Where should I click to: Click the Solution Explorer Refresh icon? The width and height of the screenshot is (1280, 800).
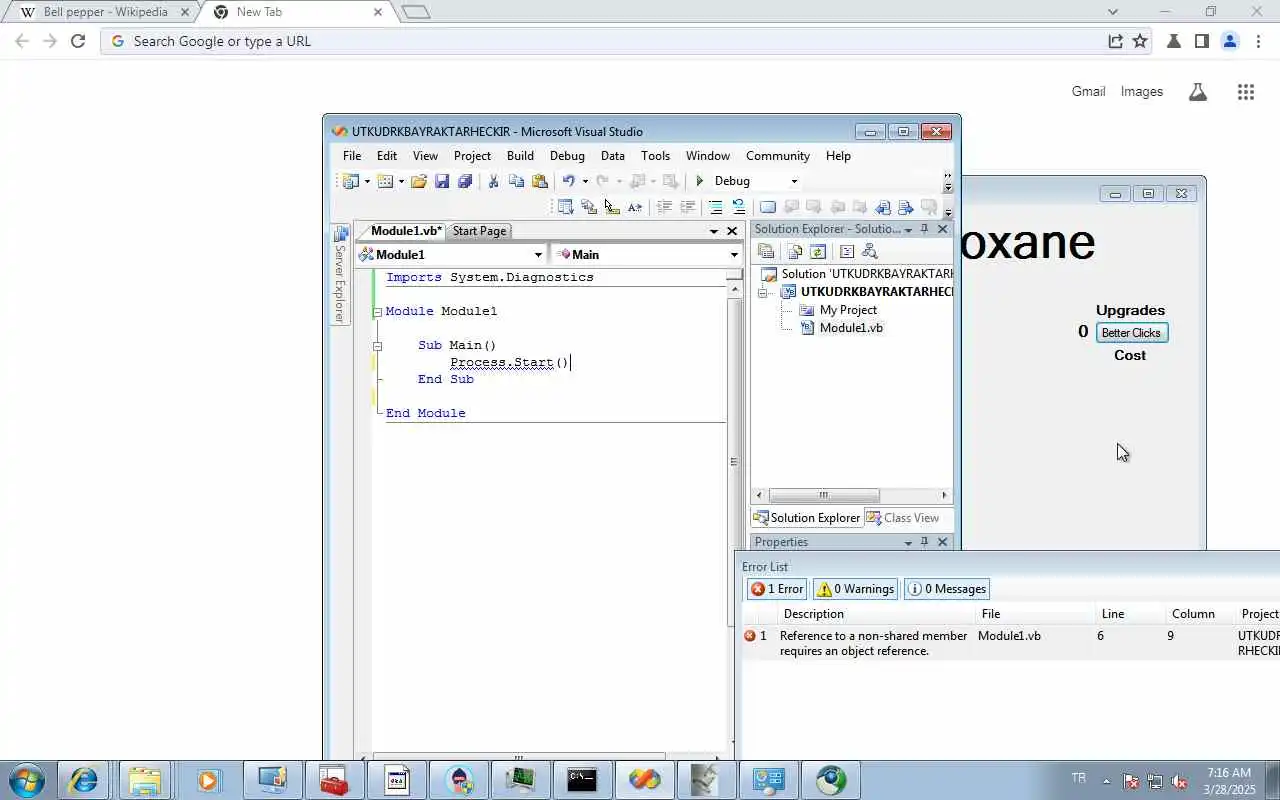click(818, 252)
